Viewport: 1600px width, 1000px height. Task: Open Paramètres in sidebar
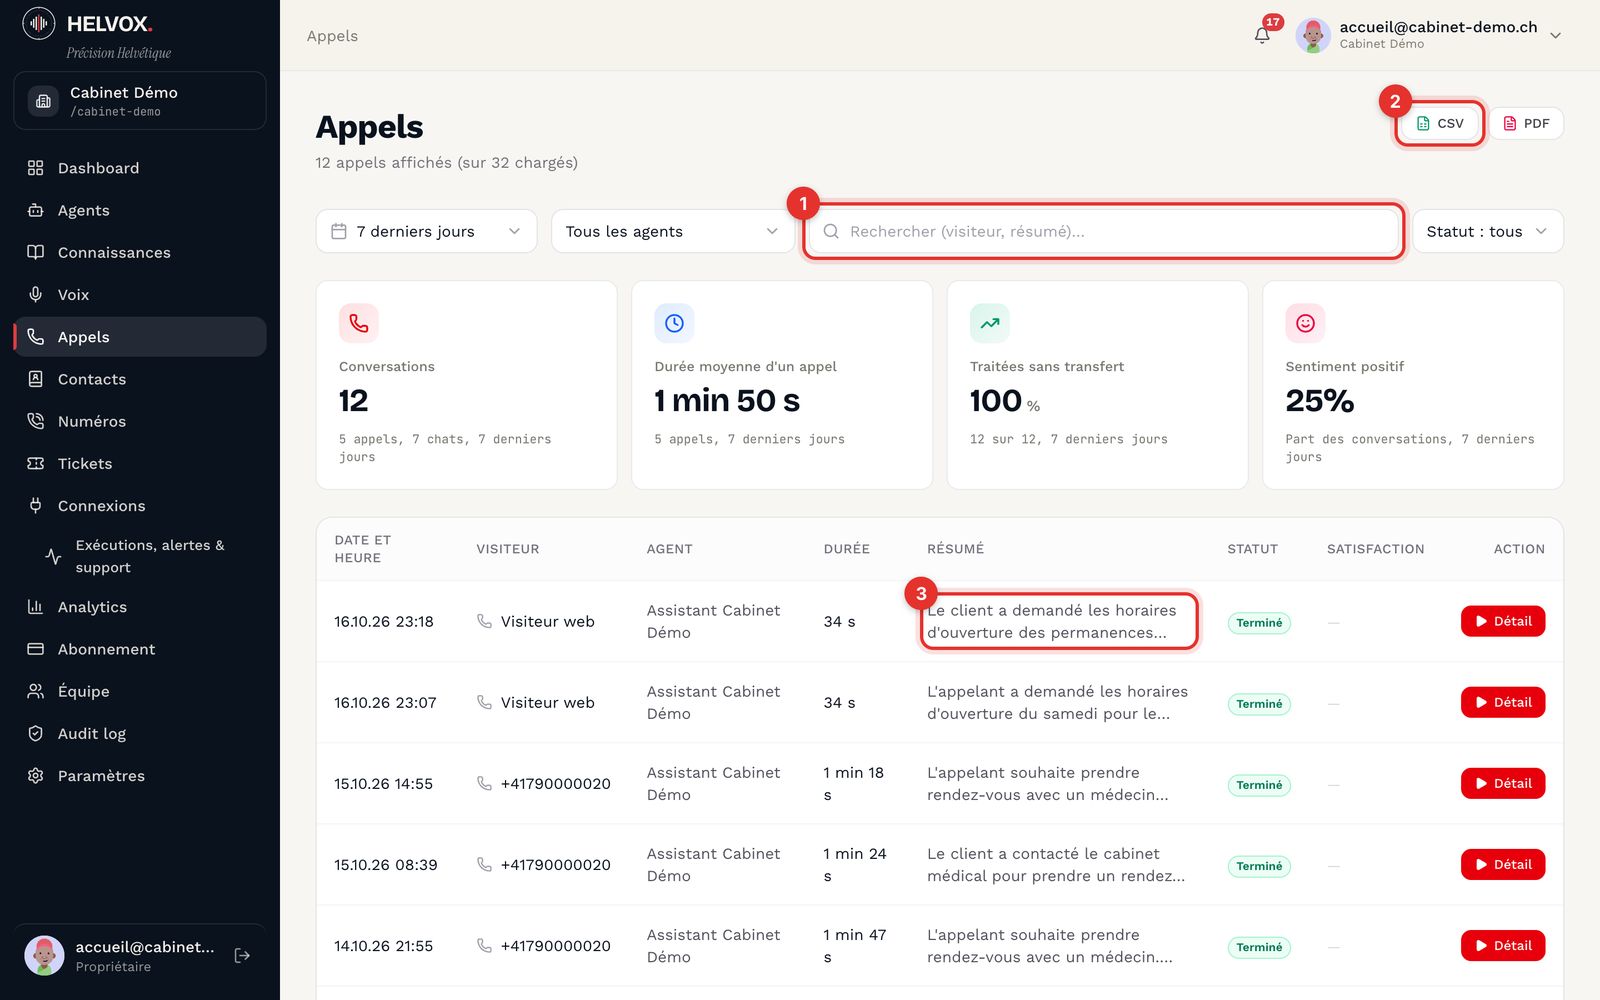140,775
